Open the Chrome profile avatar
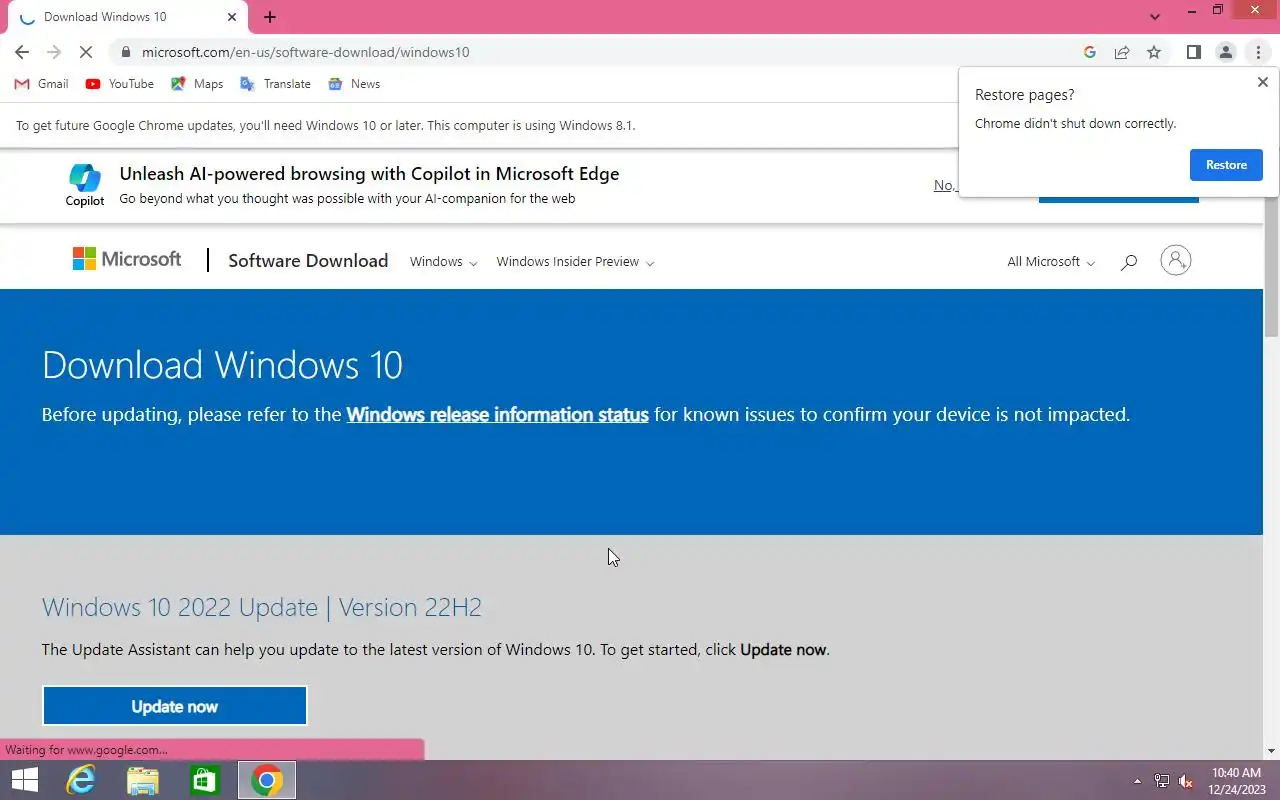The width and height of the screenshot is (1280, 800). coord(1226,52)
